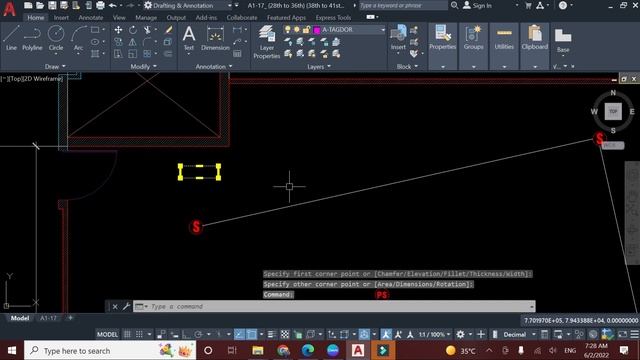This screenshot has width=640, height=360.
Task: Toggle drawing grid display in status bar
Action: pos(127,334)
